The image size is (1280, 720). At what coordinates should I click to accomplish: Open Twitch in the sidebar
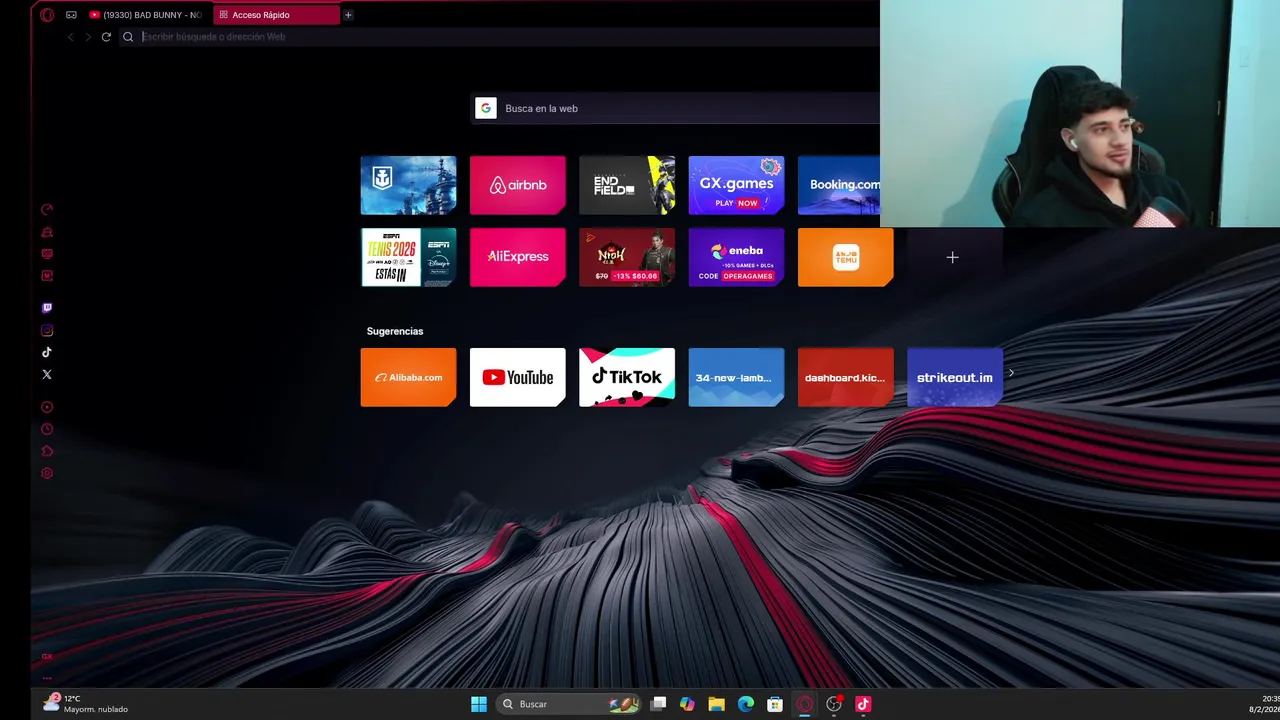pos(47,308)
